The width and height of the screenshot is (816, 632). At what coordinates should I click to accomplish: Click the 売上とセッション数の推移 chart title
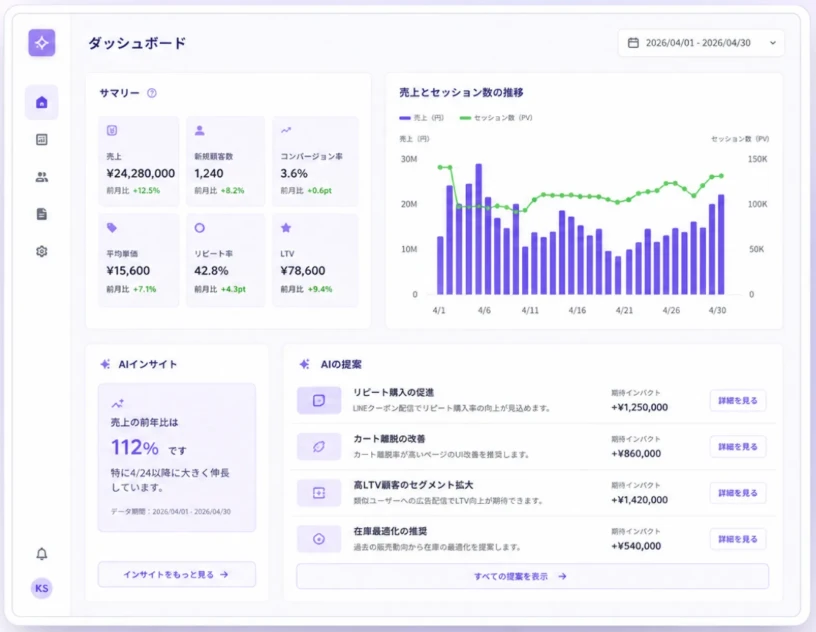coord(461,93)
